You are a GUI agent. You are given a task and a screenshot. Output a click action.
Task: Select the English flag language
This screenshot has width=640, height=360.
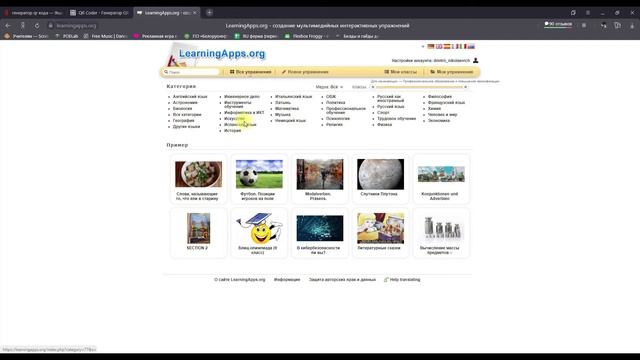pyautogui.click(x=439, y=47)
